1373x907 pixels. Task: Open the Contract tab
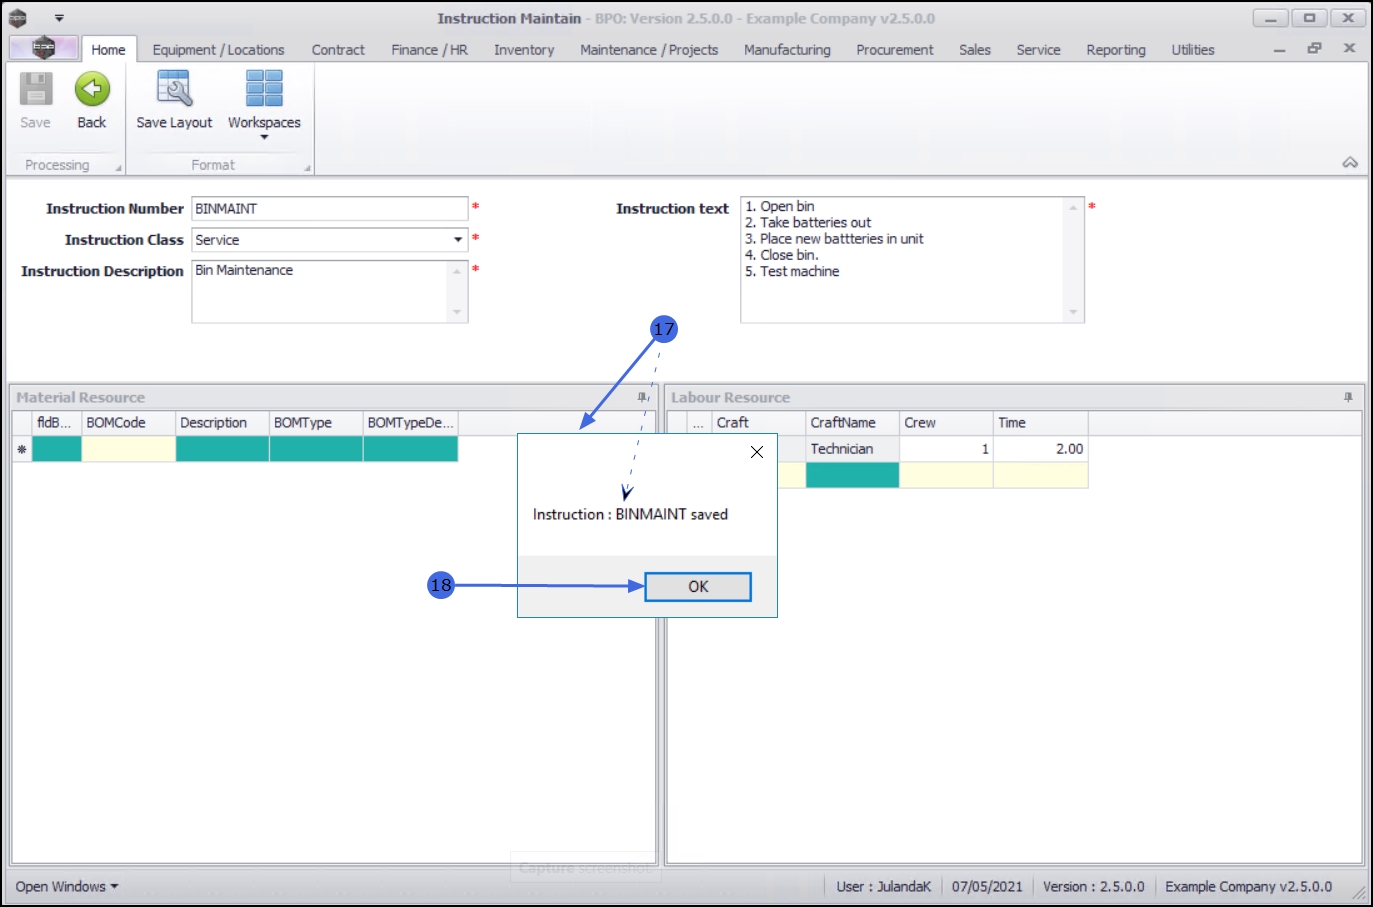pyautogui.click(x=338, y=50)
